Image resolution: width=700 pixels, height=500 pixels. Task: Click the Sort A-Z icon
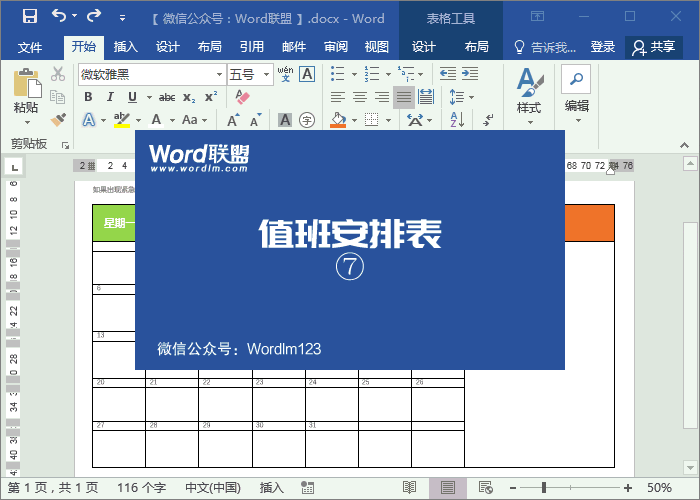[457, 120]
